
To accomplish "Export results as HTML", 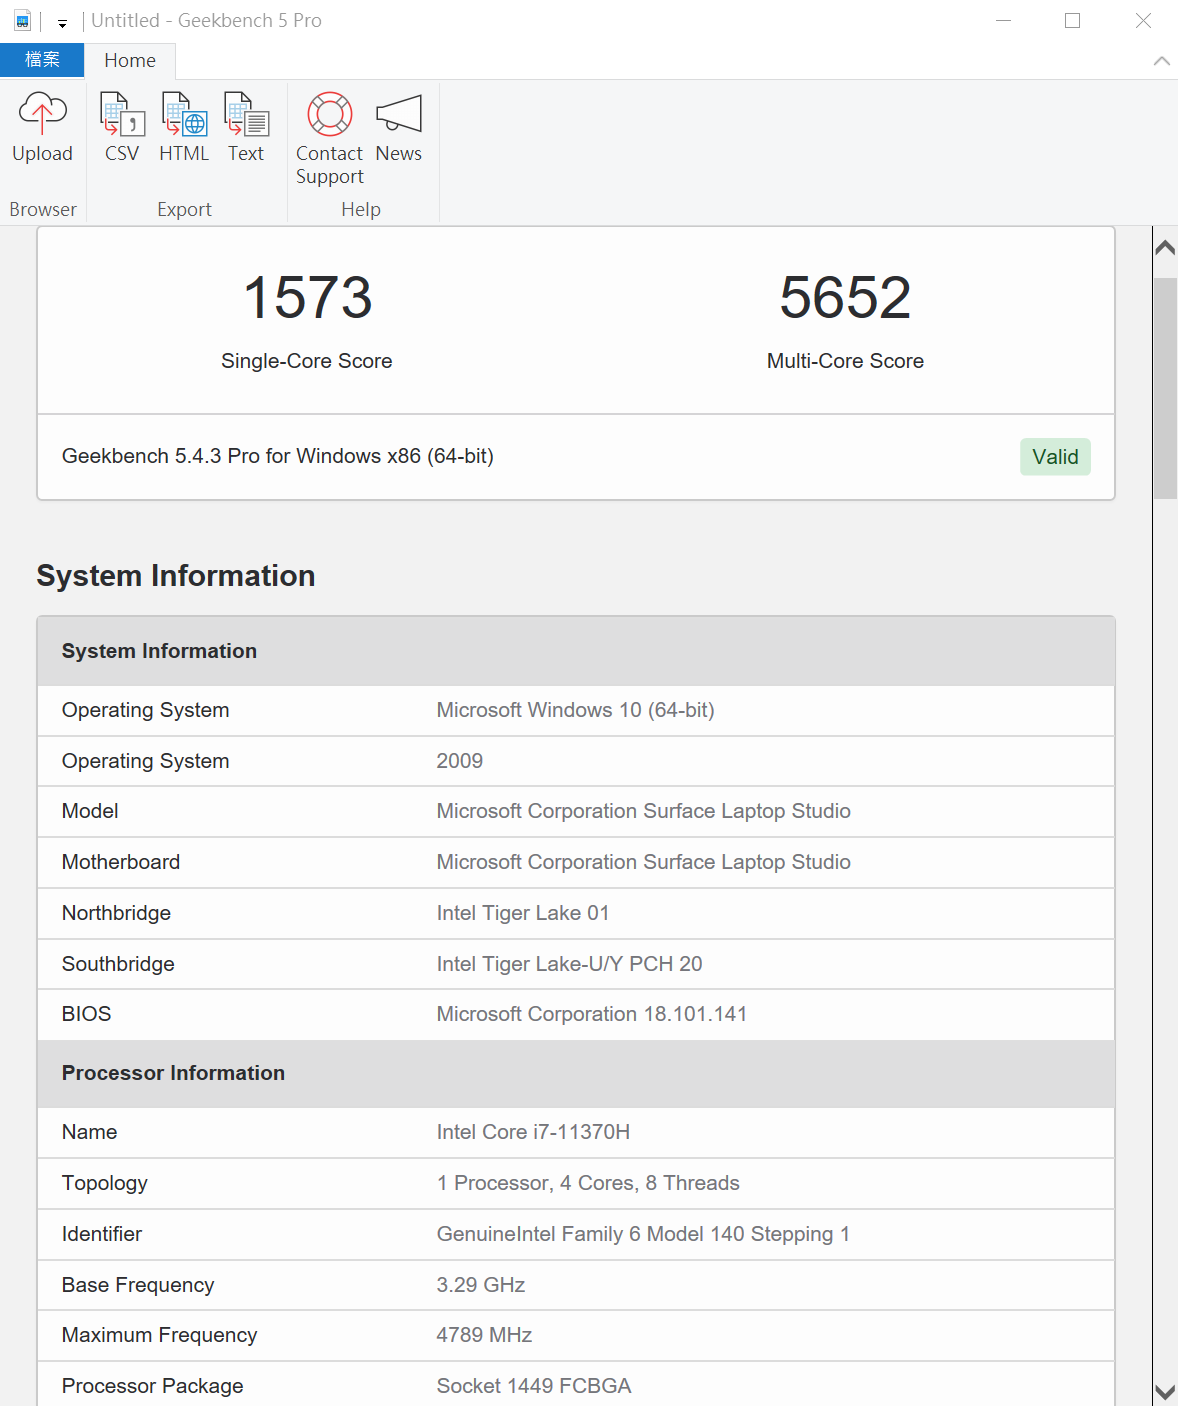I will (x=184, y=114).
